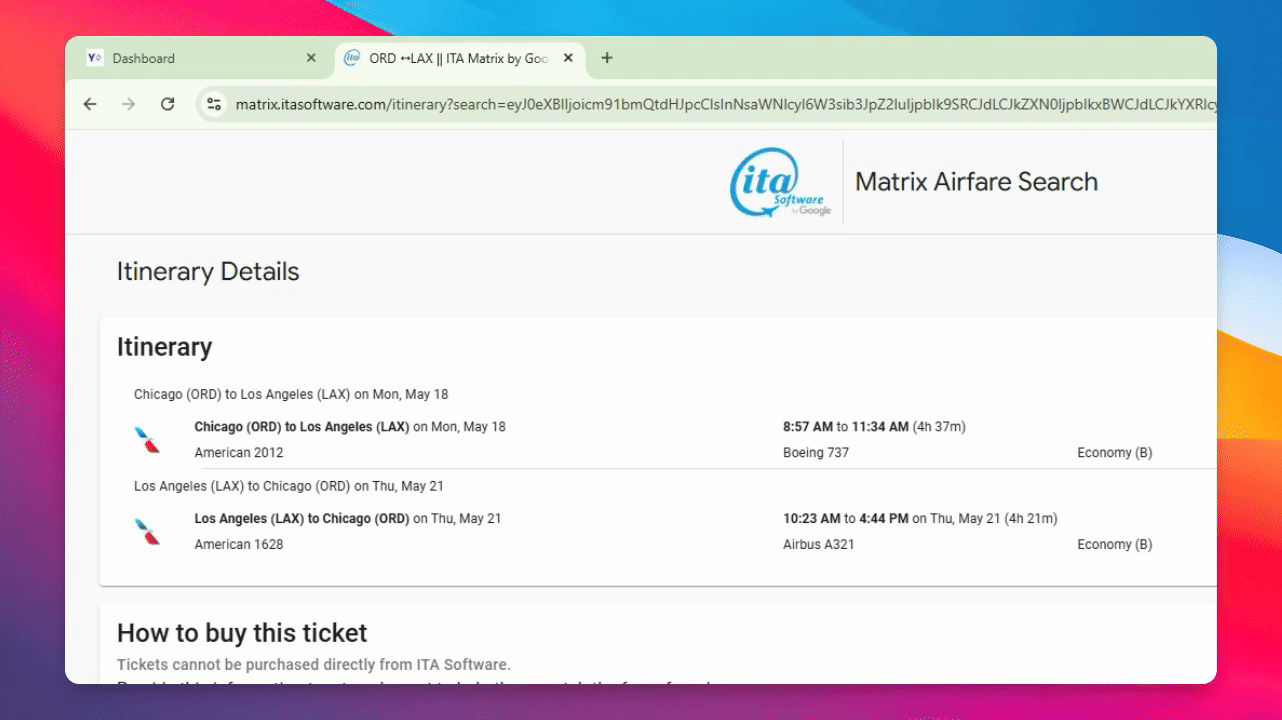
Task: Switch to the Dashboard browser tab
Action: click(x=203, y=58)
